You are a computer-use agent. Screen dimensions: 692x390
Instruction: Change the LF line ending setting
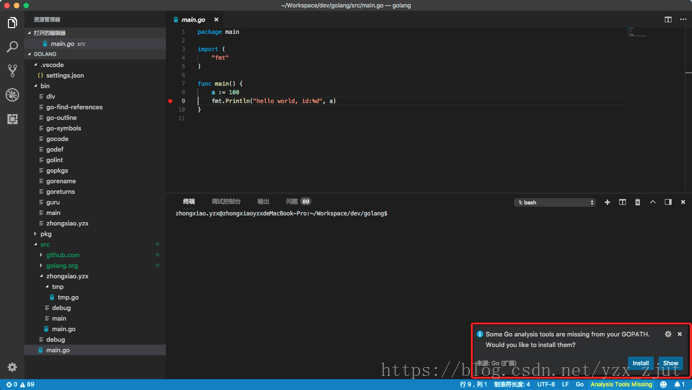565,384
